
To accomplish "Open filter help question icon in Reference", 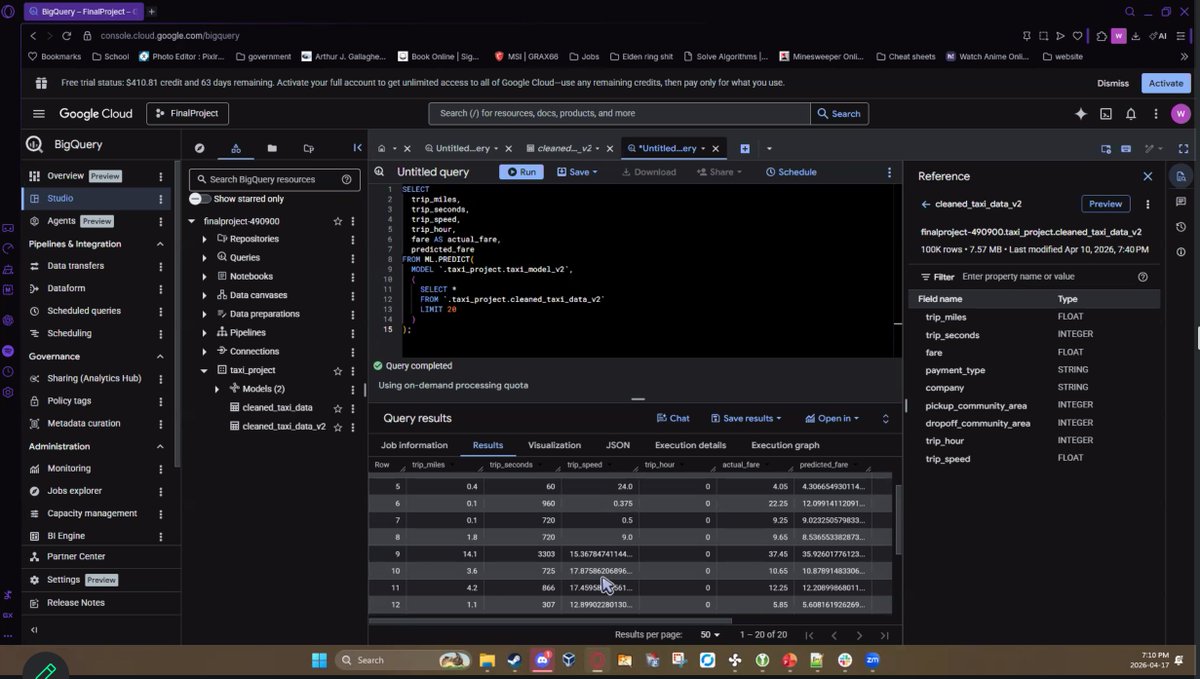I will [1143, 277].
